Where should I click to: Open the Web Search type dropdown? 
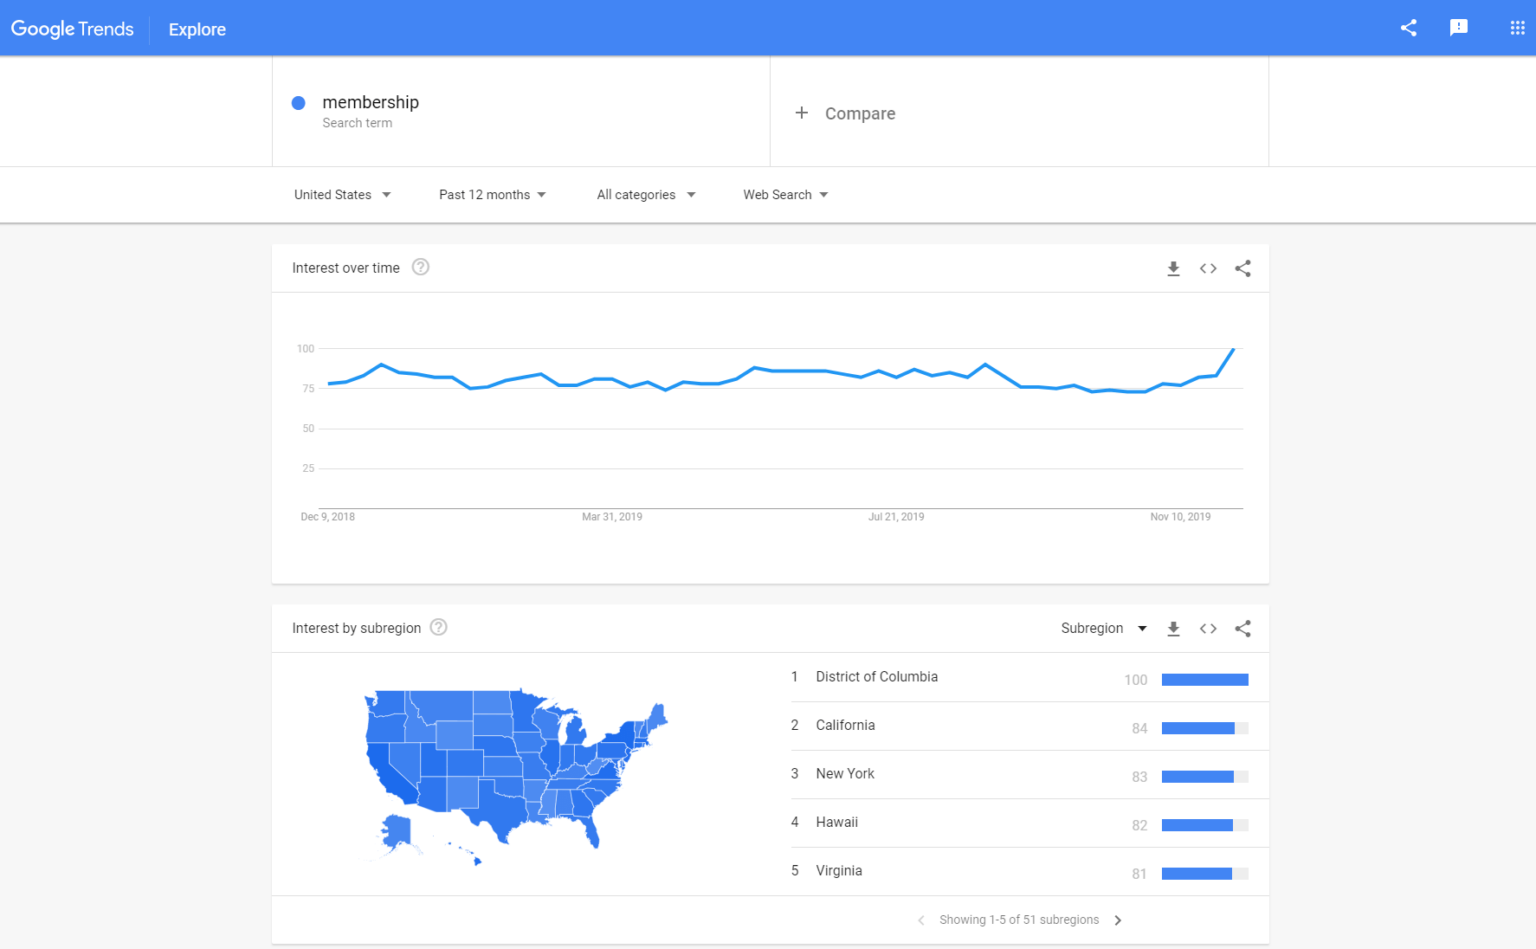pyautogui.click(x=784, y=194)
